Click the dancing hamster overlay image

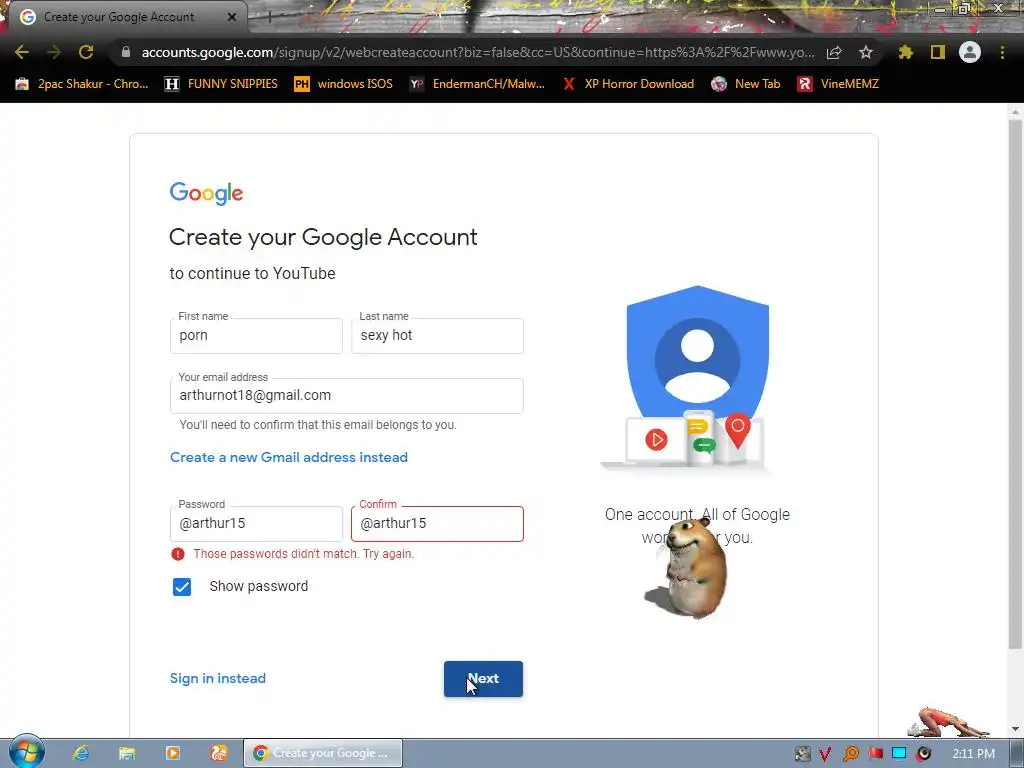[689, 567]
